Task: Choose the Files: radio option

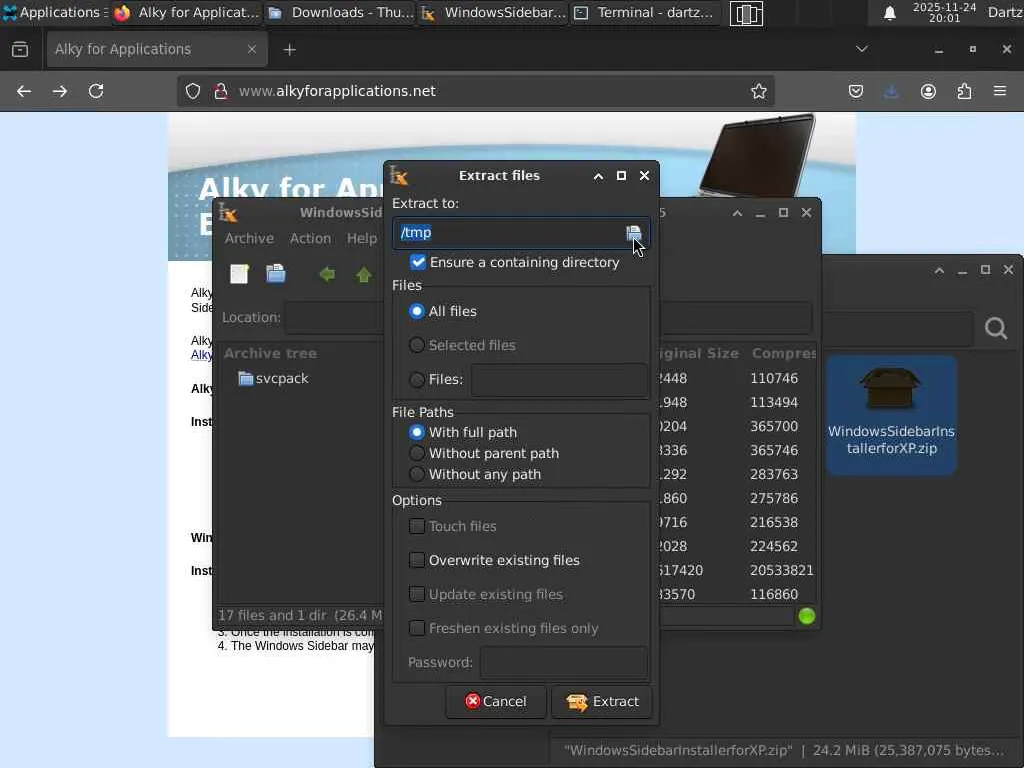Action: (x=417, y=379)
